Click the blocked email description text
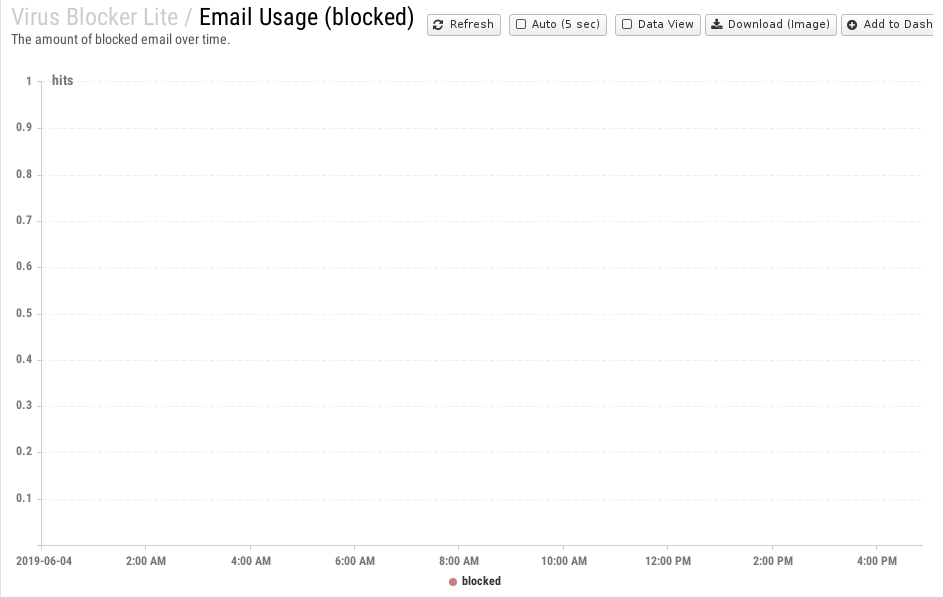944x598 pixels. pos(120,40)
